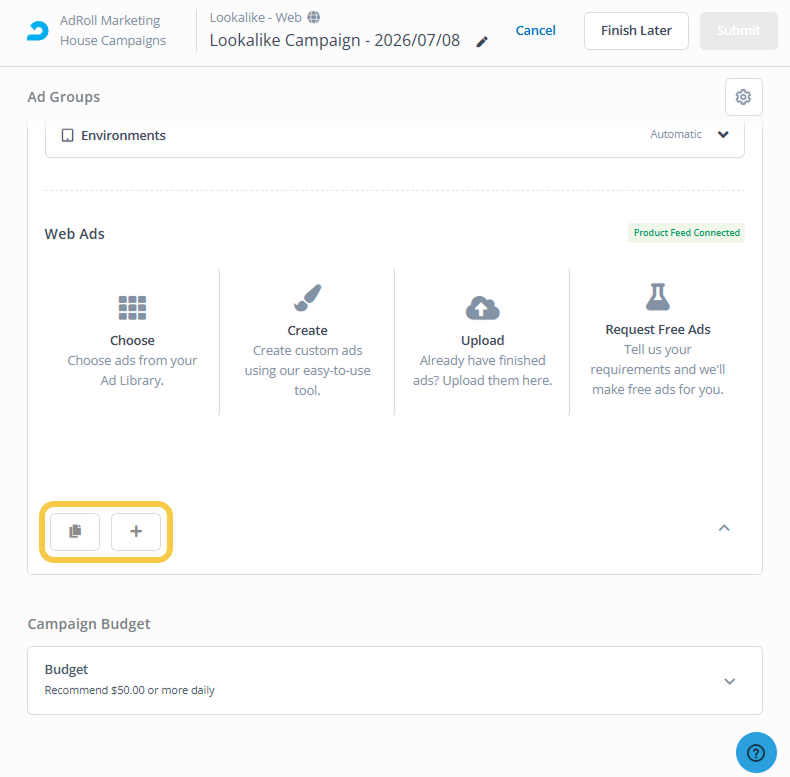The width and height of the screenshot is (790, 777).
Task: Click the disabled Submit button
Action: (x=738, y=31)
